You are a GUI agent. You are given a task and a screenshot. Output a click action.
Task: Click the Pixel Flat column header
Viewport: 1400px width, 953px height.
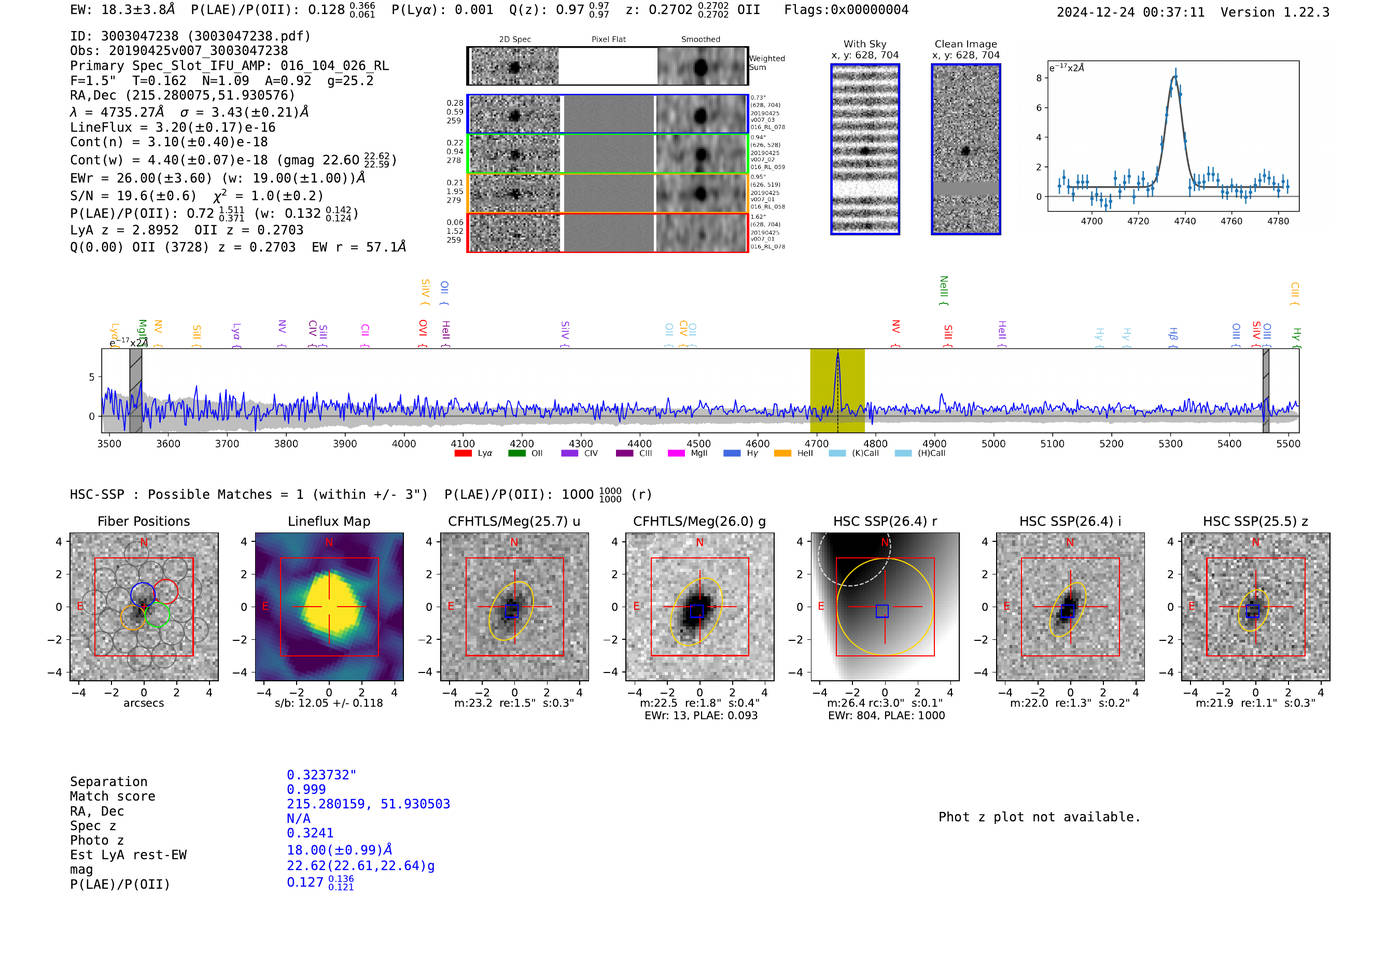coord(608,39)
